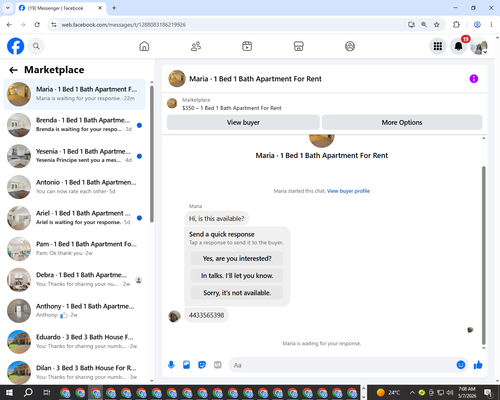Send 'Yes, are you interested?' quick response
Viewport: 500px width, 400px height.
point(237,258)
